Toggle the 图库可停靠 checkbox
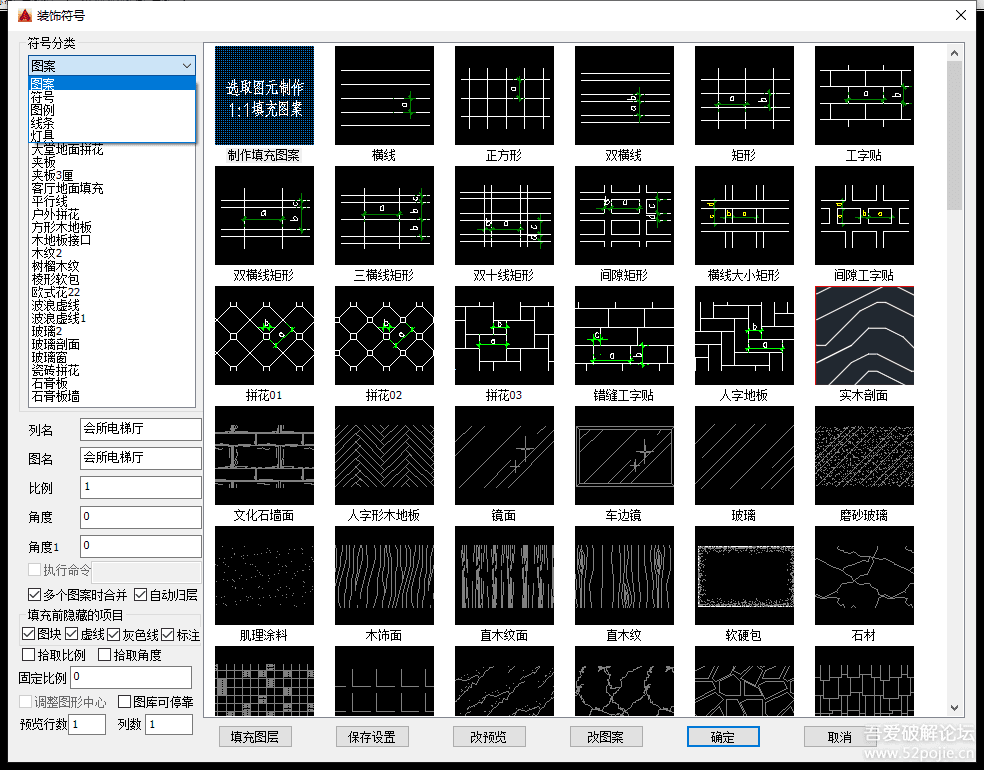This screenshot has height=770, width=984. pyautogui.click(x=125, y=702)
